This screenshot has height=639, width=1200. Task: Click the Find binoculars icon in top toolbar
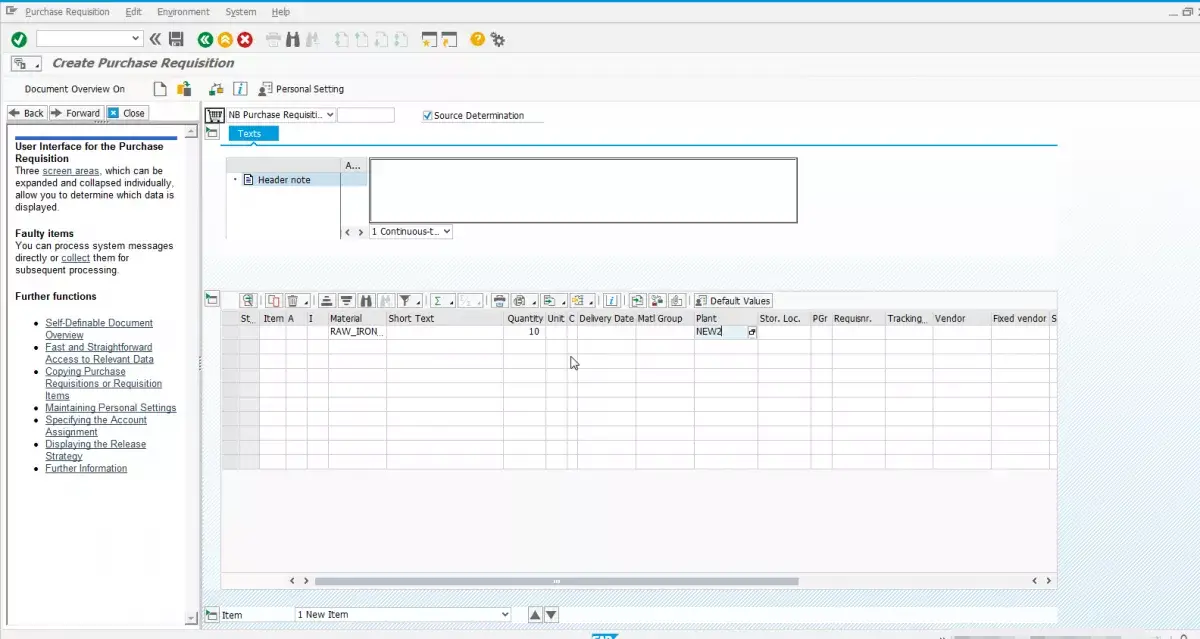[293, 39]
